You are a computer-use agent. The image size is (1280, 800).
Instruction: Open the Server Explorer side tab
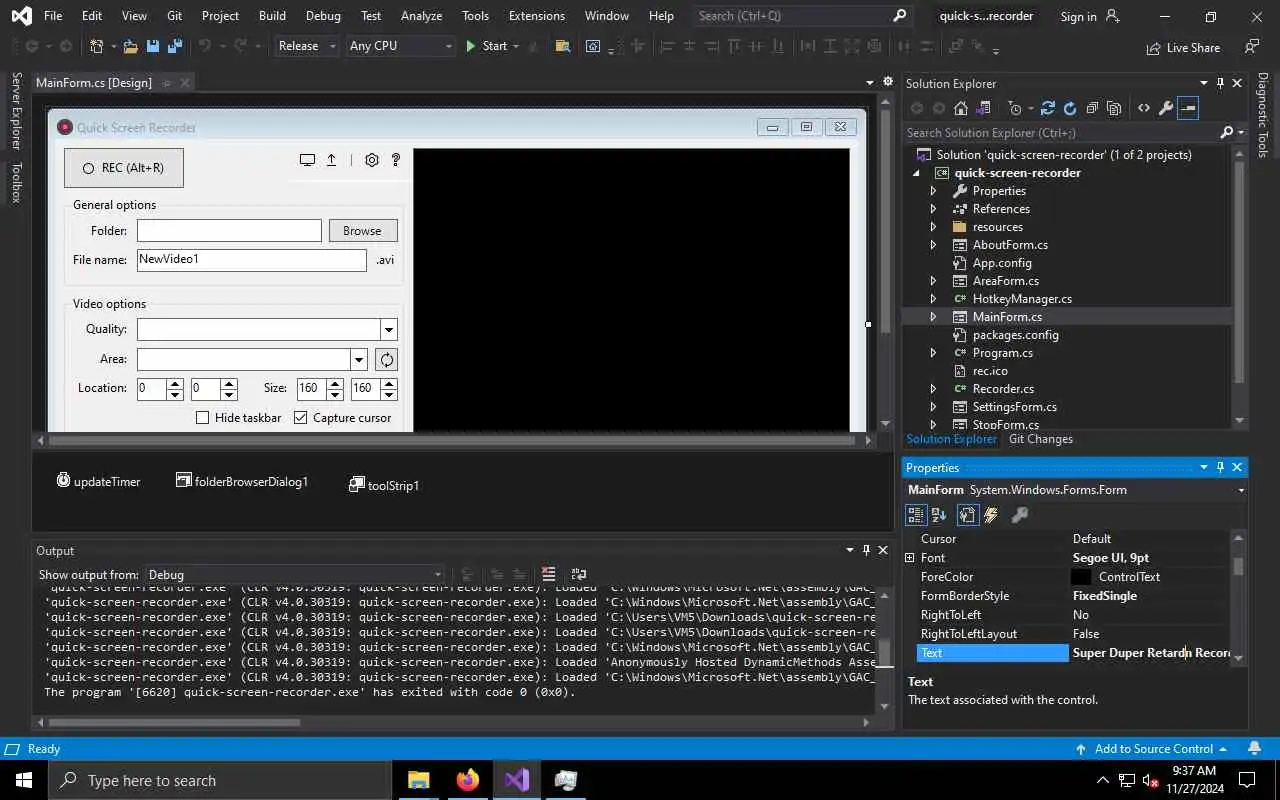click(16, 110)
